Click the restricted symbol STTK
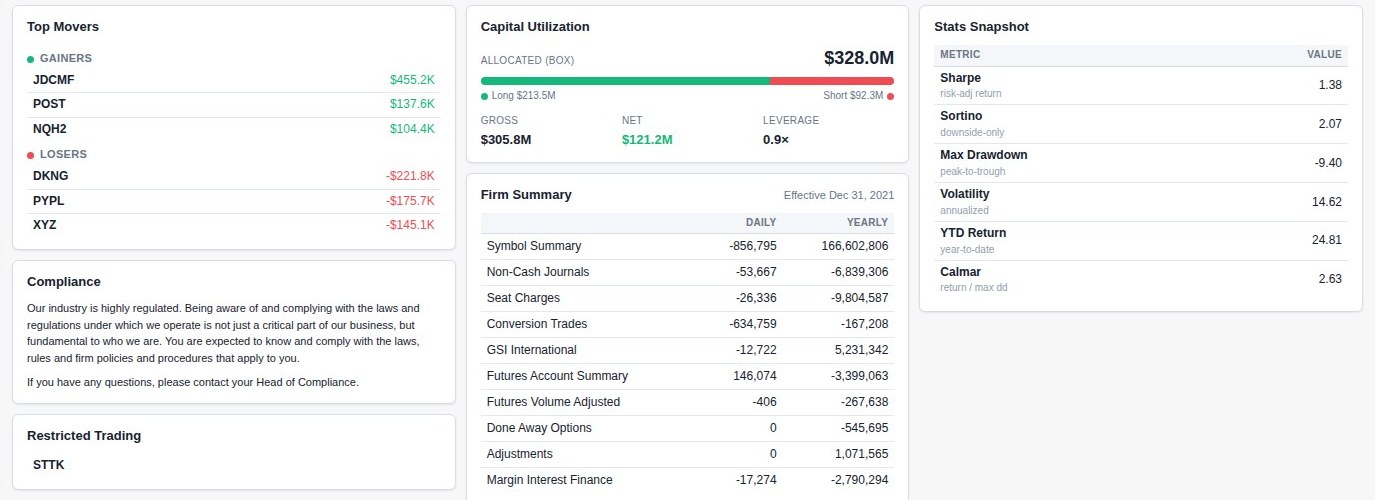 tap(48, 465)
